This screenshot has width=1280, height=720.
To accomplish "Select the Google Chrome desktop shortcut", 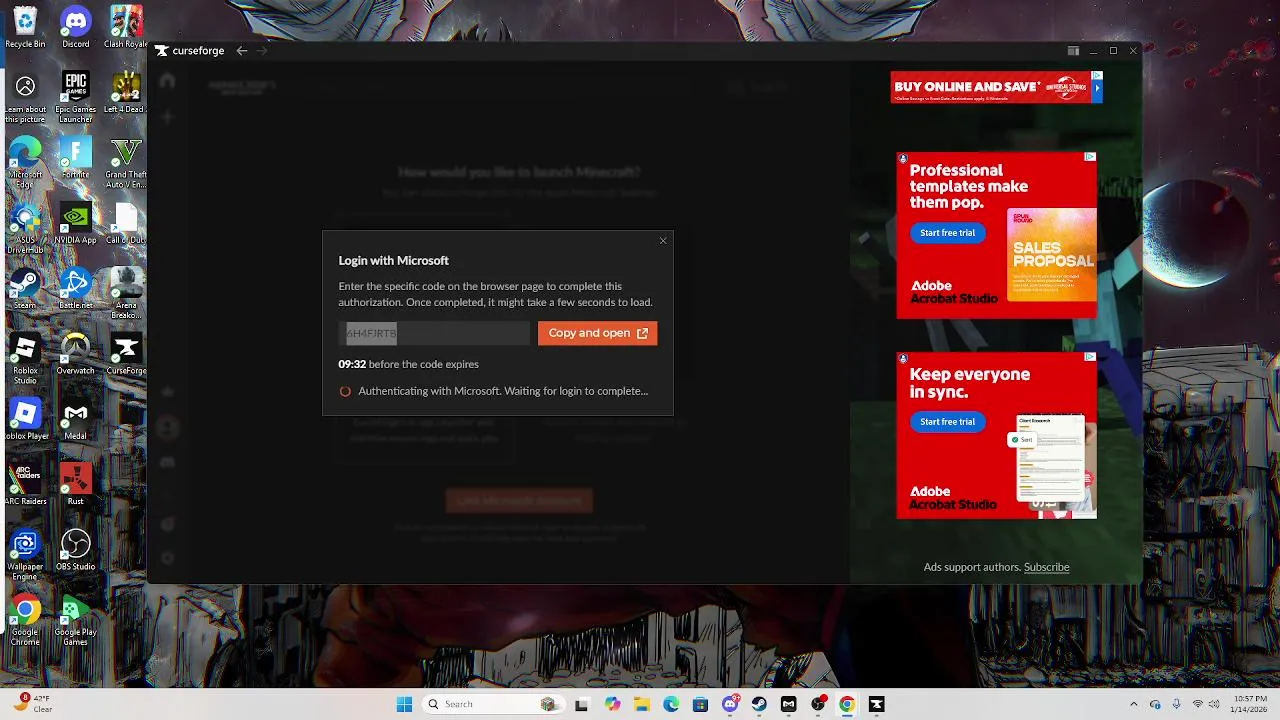I will 25,620.
